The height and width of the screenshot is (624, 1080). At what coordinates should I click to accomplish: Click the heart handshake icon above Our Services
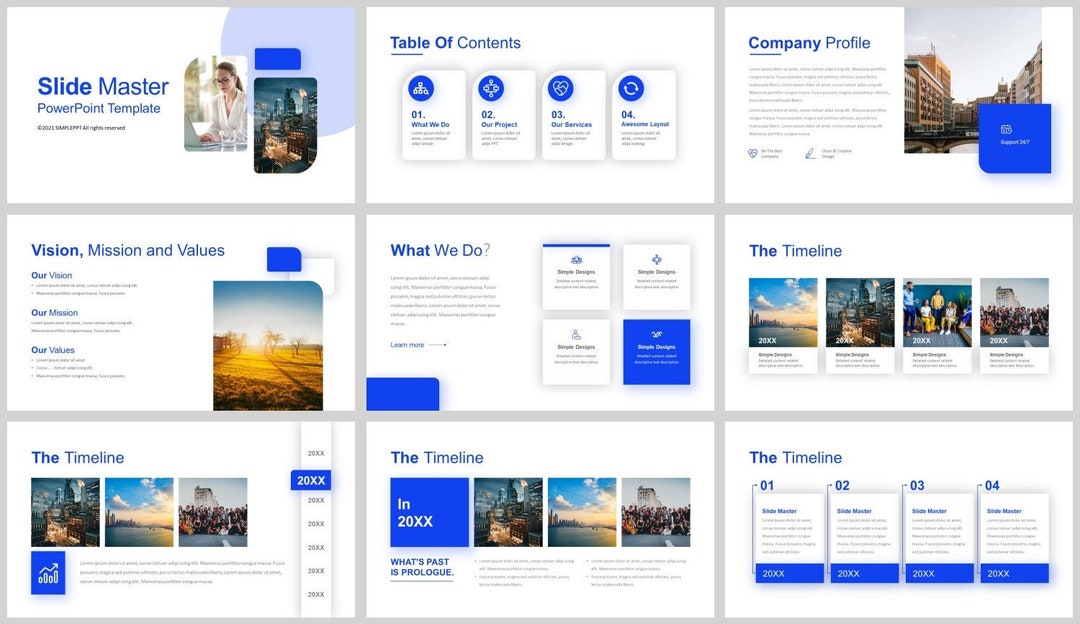click(x=561, y=88)
